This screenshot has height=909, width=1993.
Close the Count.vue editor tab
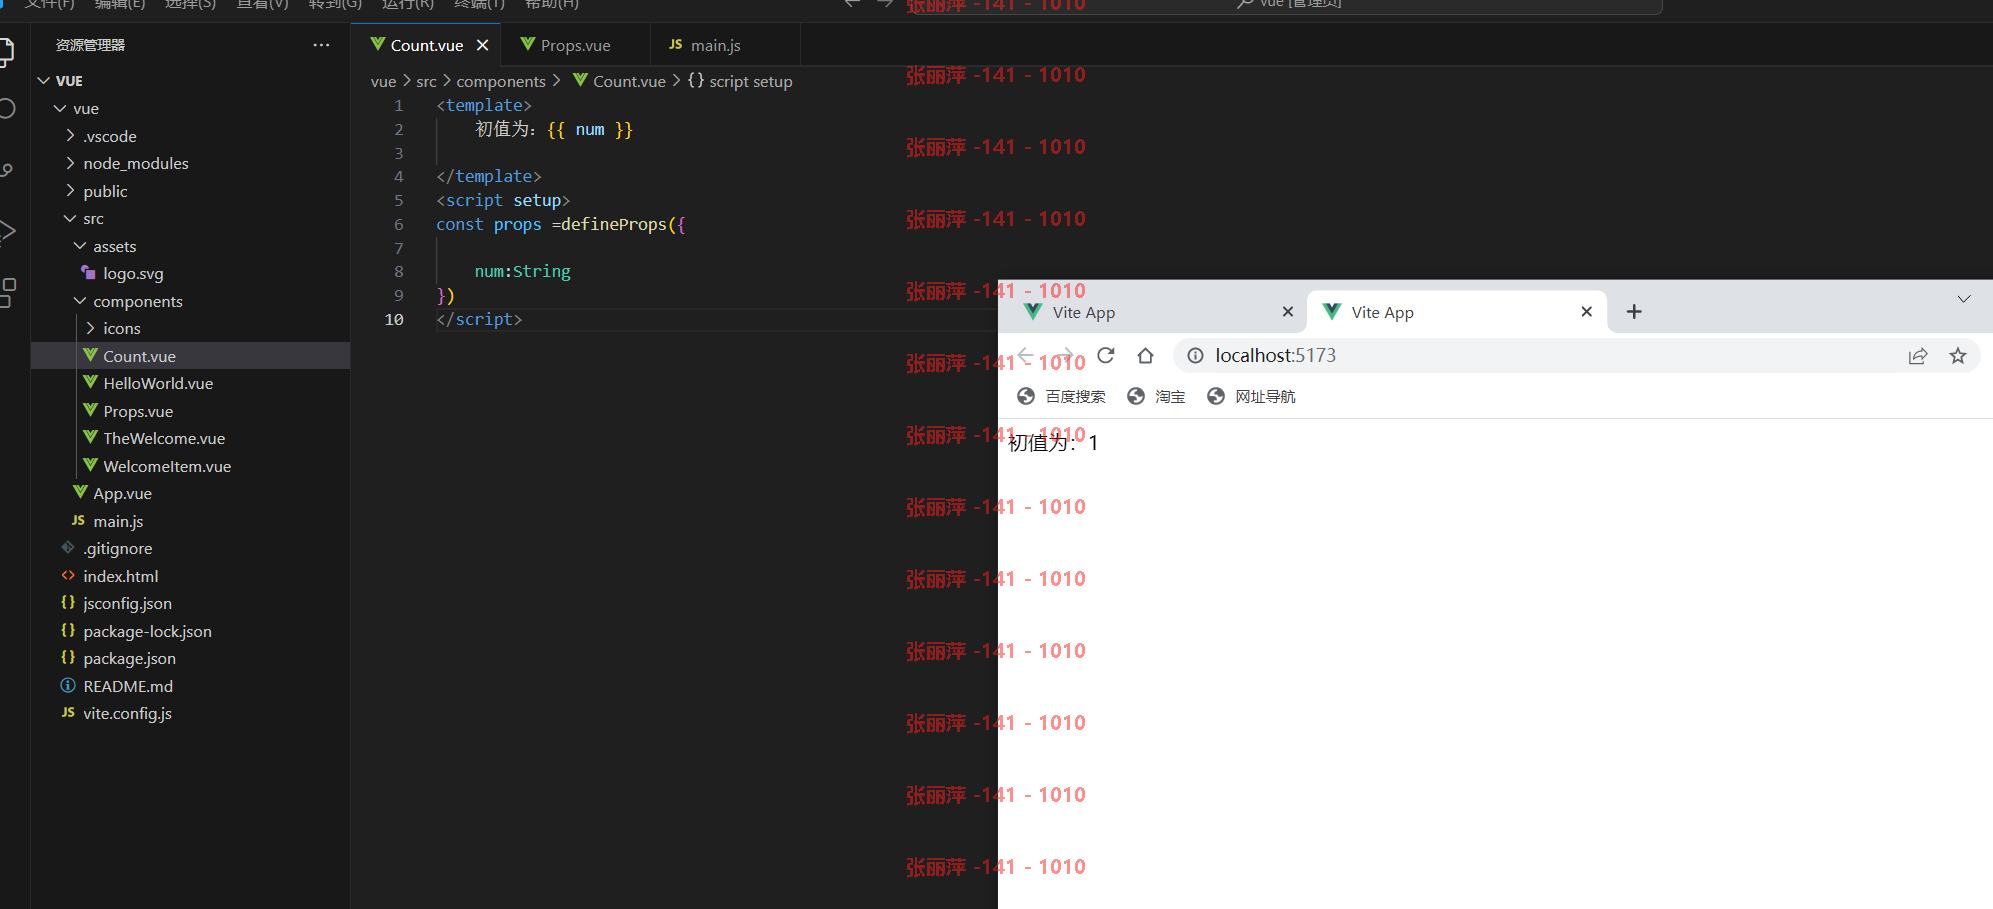pyautogui.click(x=482, y=45)
